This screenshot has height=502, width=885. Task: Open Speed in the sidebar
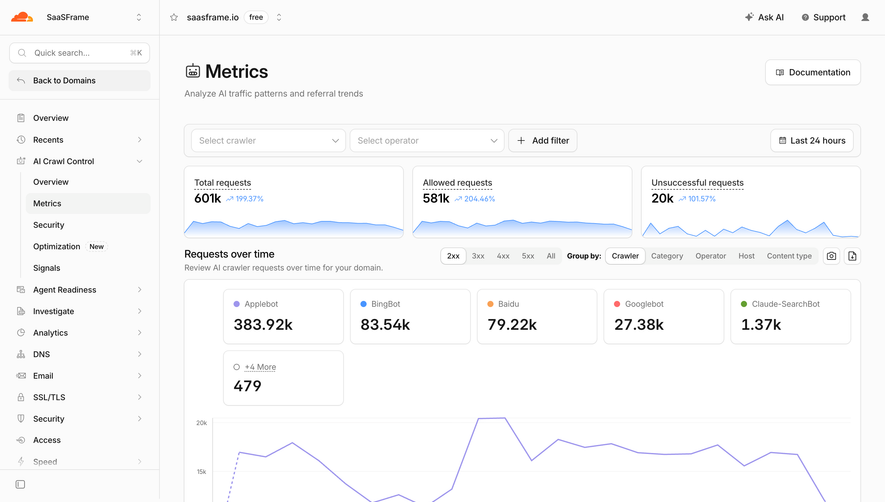(45, 461)
